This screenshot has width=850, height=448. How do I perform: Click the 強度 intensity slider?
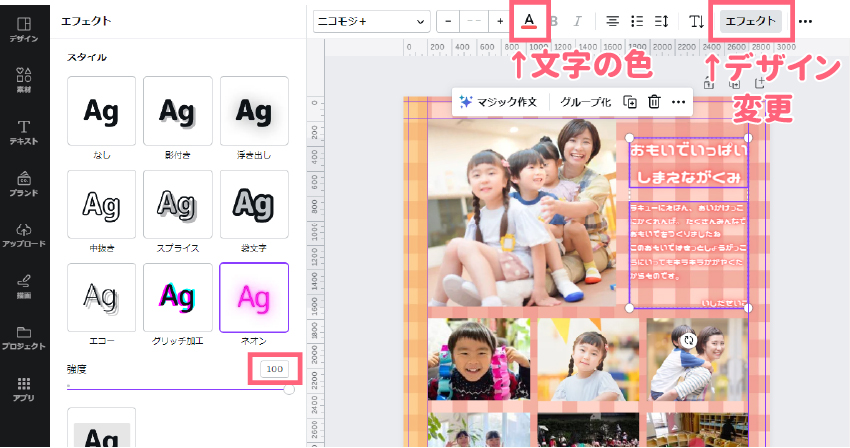tap(180, 390)
